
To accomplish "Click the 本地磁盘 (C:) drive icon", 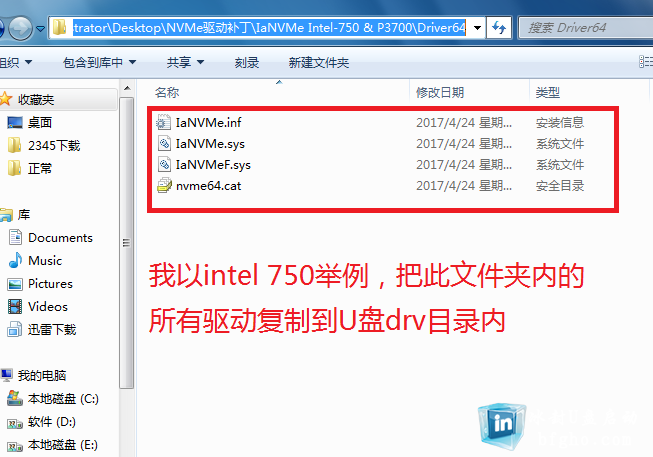I will [15, 399].
